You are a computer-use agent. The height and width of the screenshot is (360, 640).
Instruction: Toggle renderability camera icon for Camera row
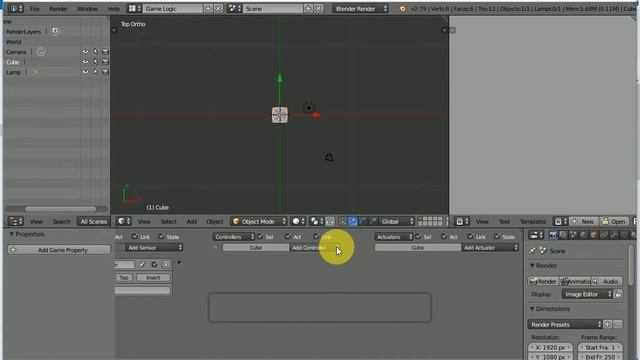pyautogui.click(x=105, y=52)
